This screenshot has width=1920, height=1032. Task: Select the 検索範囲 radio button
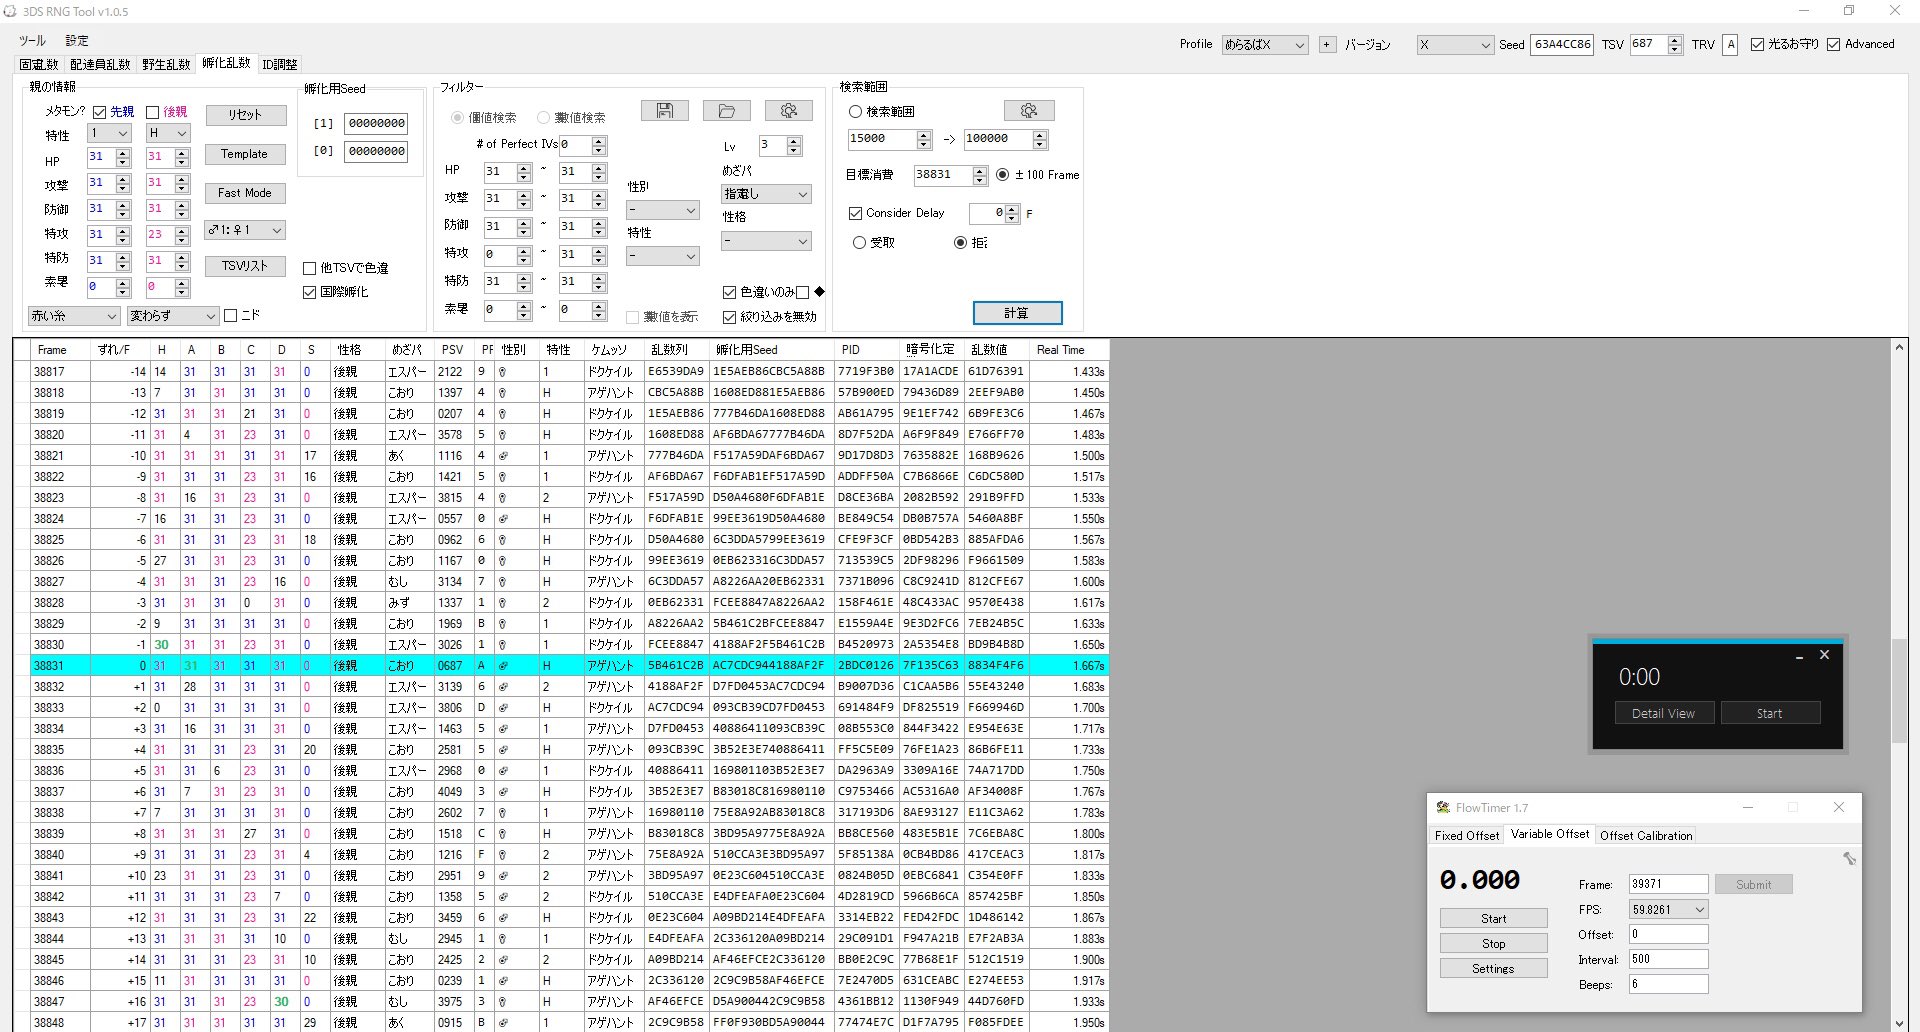[x=856, y=112]
